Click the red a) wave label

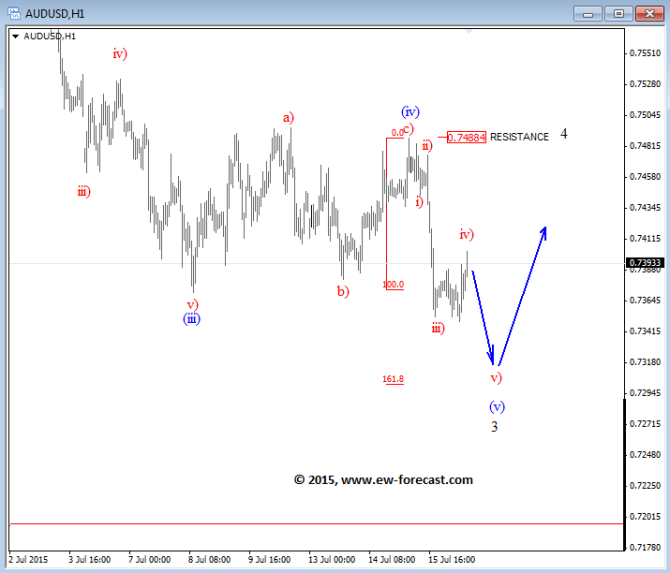[288, 118]
